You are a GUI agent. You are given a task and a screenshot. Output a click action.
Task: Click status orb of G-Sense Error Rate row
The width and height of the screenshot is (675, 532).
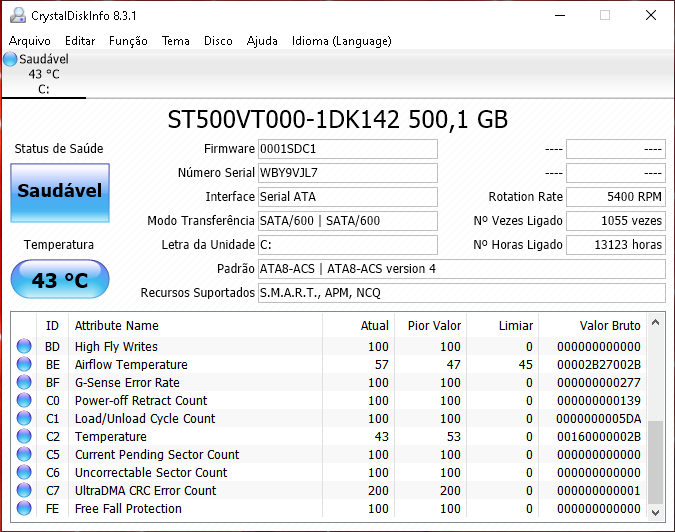tap(24, 382)
